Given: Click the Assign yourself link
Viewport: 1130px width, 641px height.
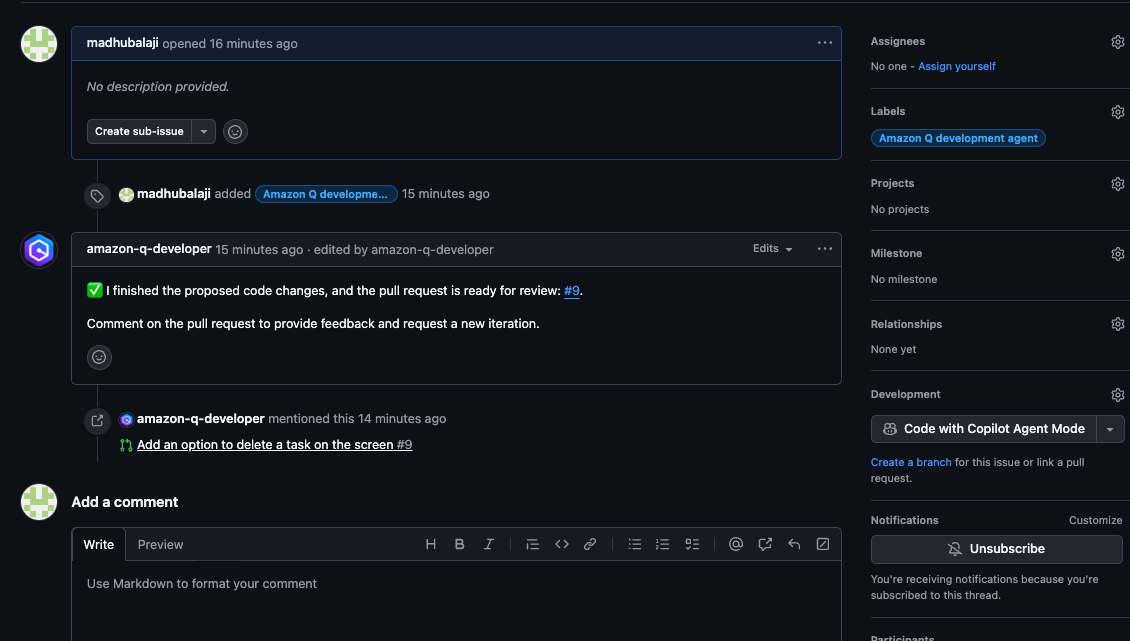Looking at the screenshot, I should [956, 66].
